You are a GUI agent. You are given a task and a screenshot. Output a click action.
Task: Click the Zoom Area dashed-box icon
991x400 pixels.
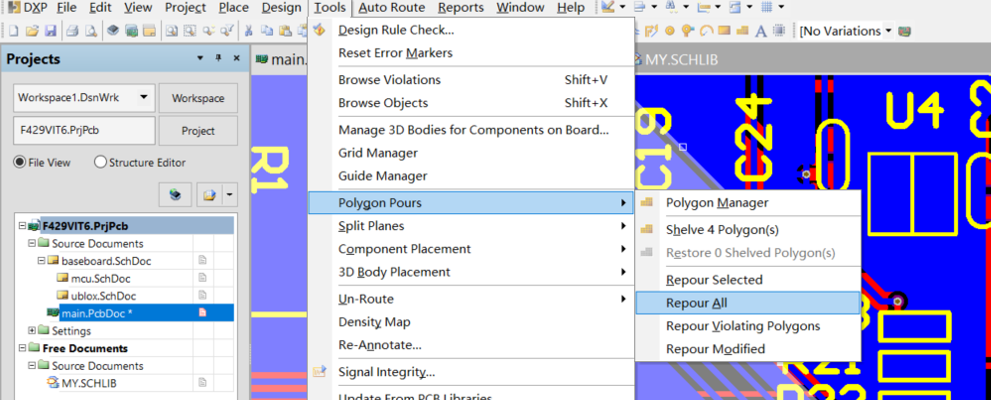click(188, 31)
